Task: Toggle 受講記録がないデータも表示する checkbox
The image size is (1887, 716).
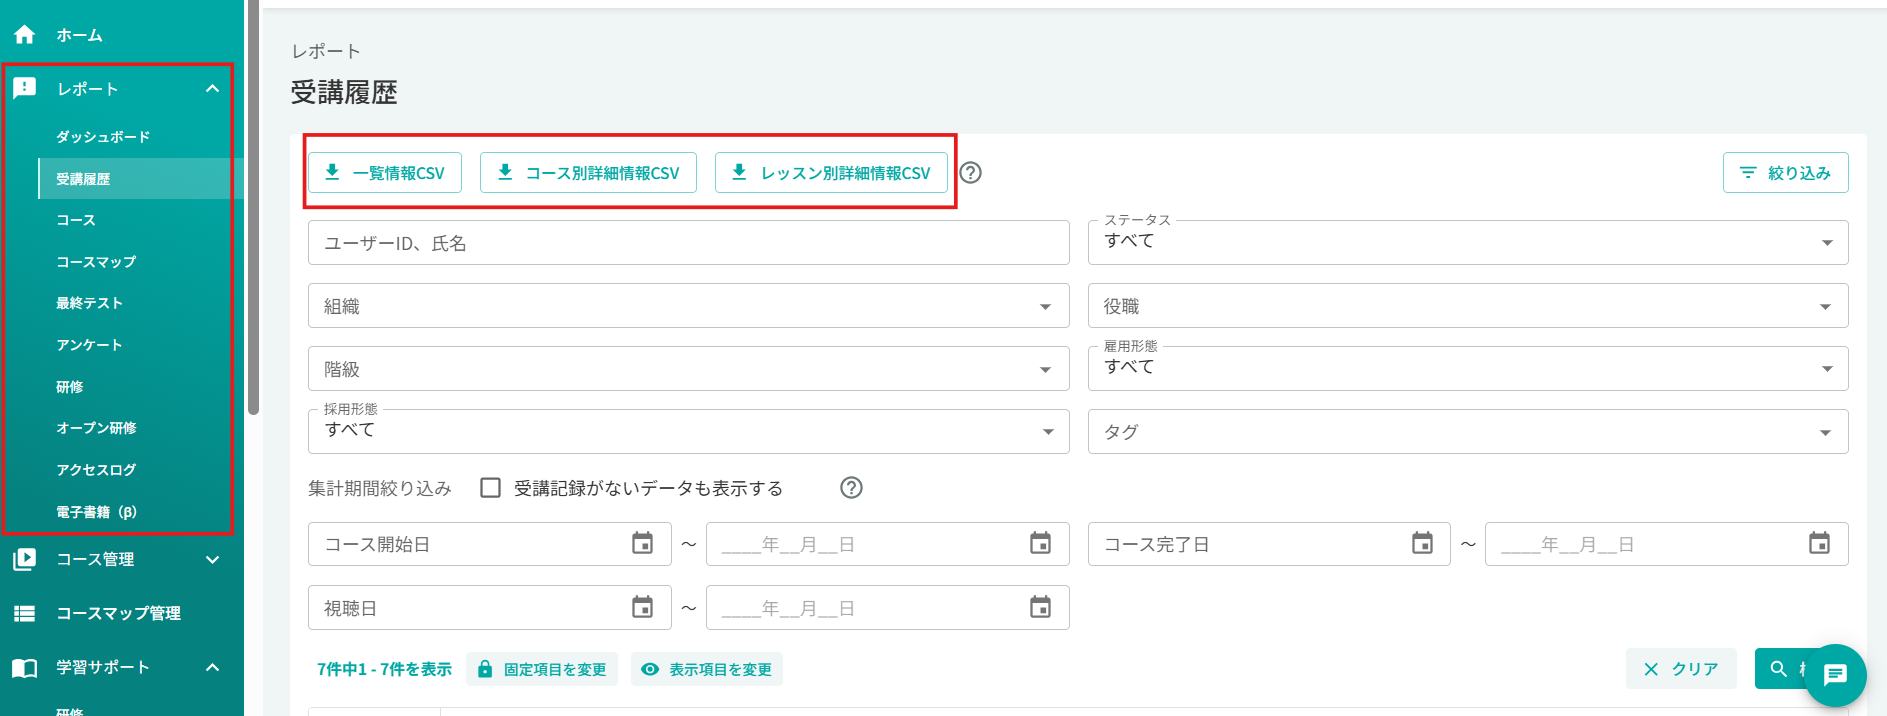Action: pyautogui.click(x=490, y=488)
